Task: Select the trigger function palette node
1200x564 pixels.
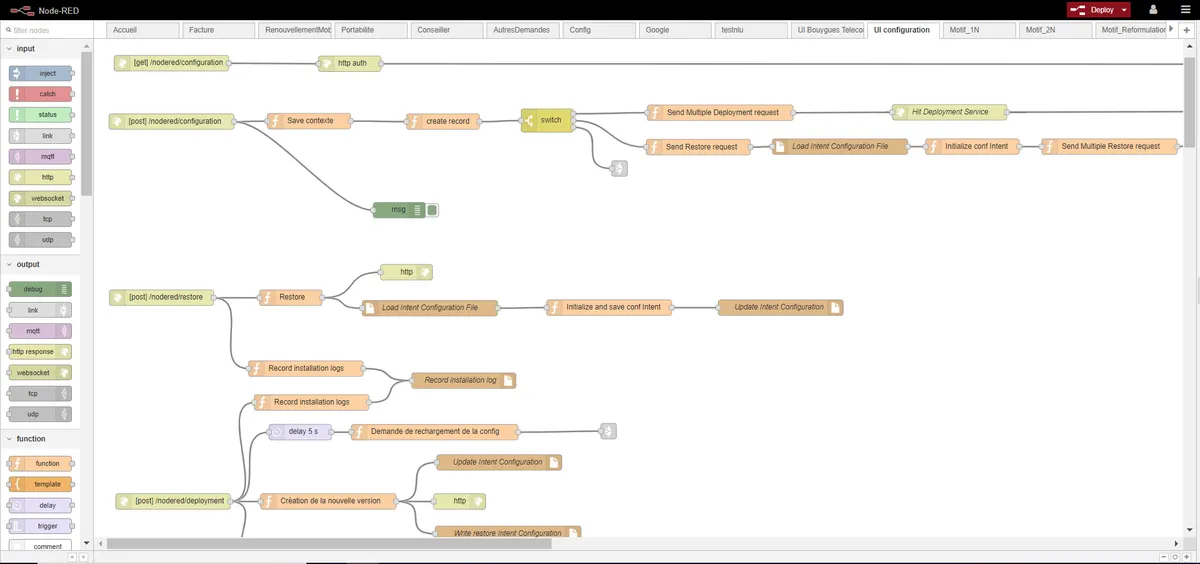Action: [x=41, y=526]
